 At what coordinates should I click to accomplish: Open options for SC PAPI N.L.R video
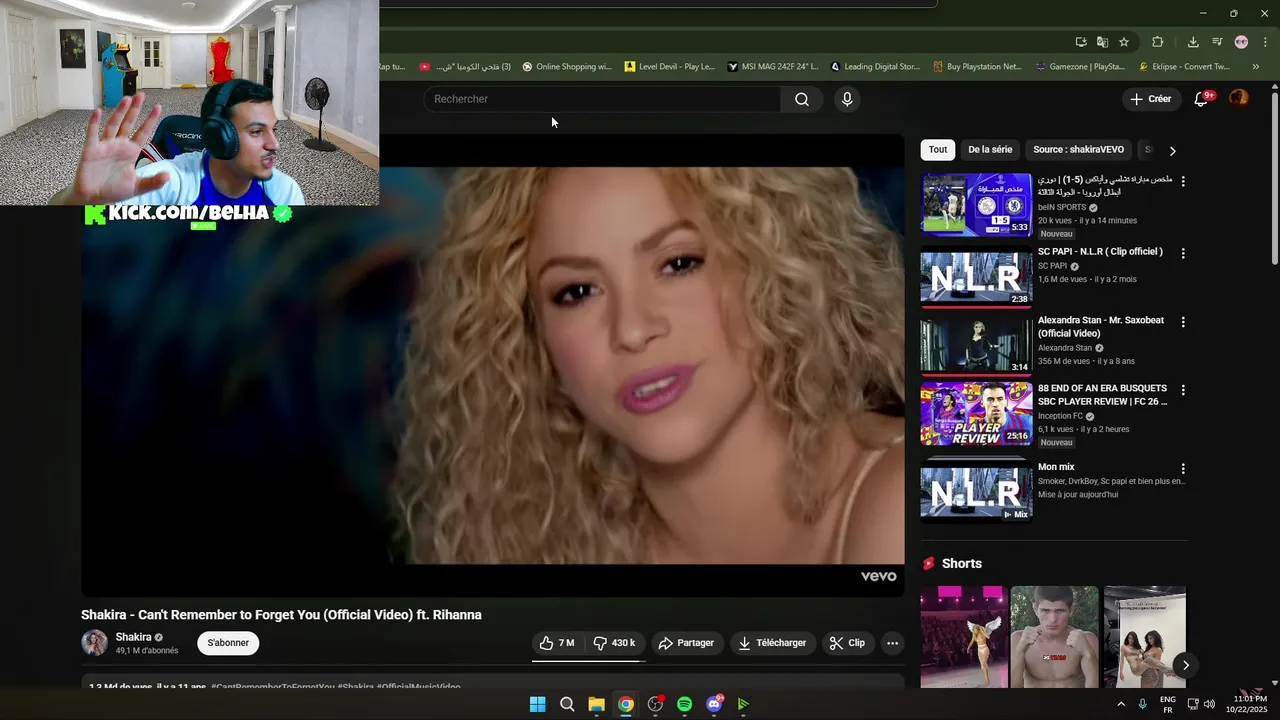click(1183, 254)
